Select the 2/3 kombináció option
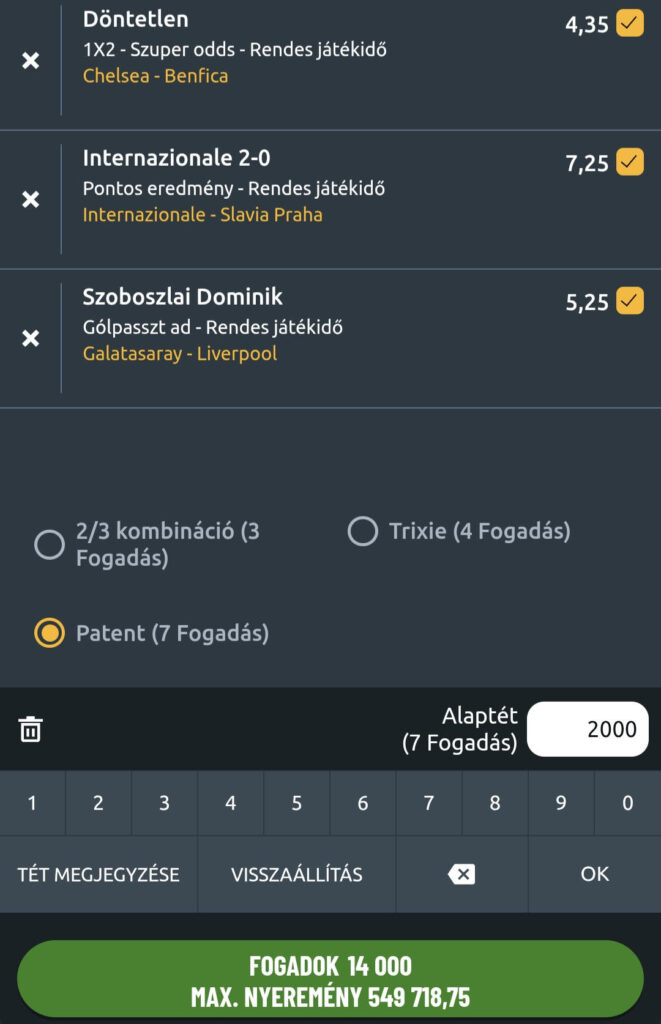Image resolution: width=661 pixels, height=1024 pixels. point(49,545)
